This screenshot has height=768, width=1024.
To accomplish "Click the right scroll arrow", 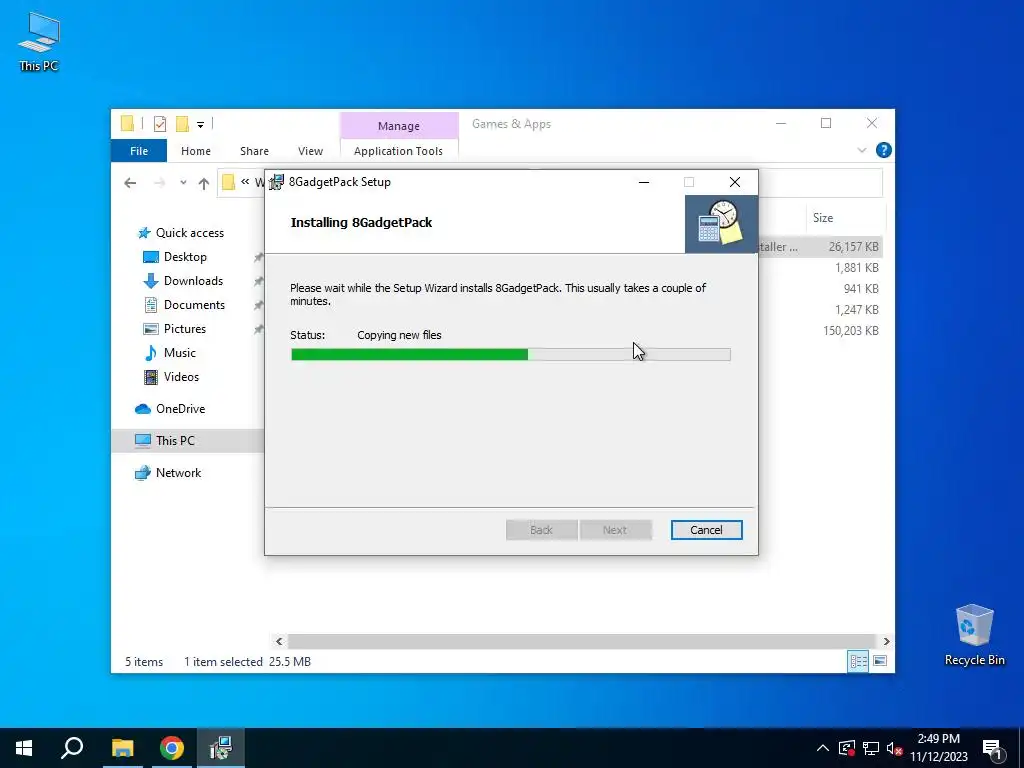I will 886,641.
